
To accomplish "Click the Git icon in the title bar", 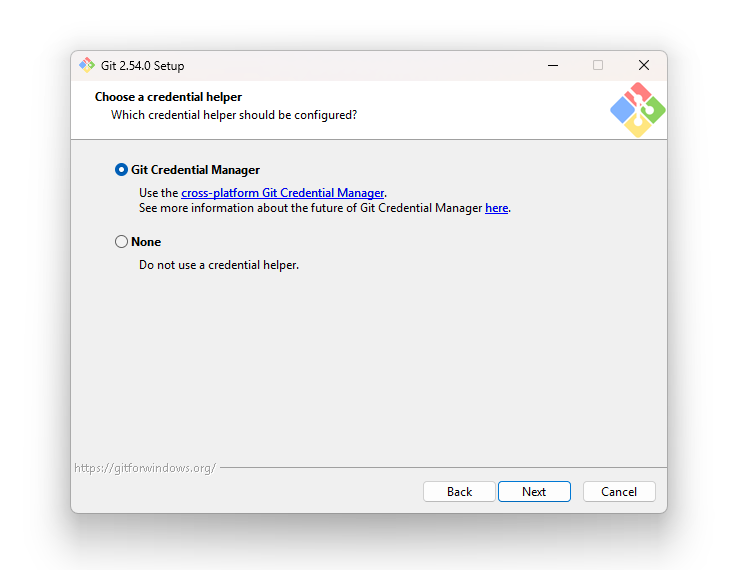I will (87, 65).
